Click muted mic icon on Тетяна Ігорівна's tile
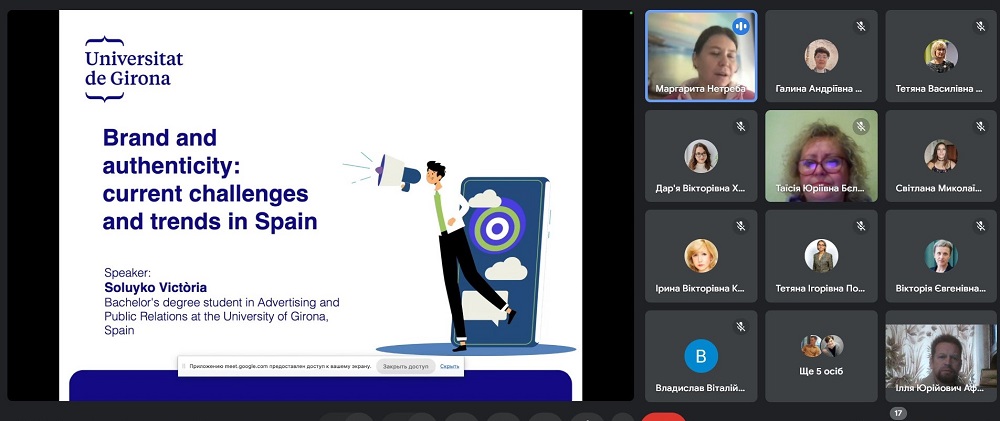 [861, 226]
